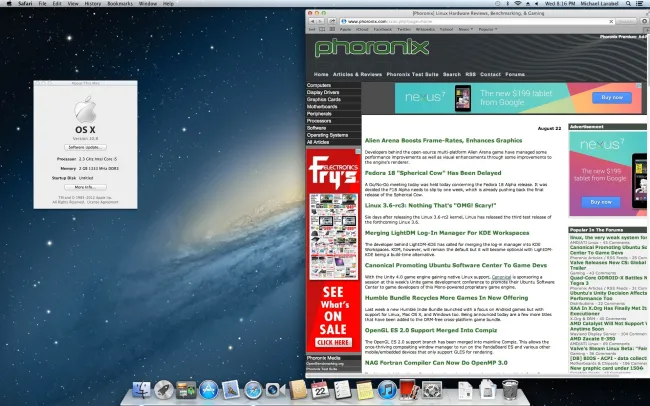The image size is (650, 406).
Task: Open the Bookmarks menu
Action: (x=120, y=3)
